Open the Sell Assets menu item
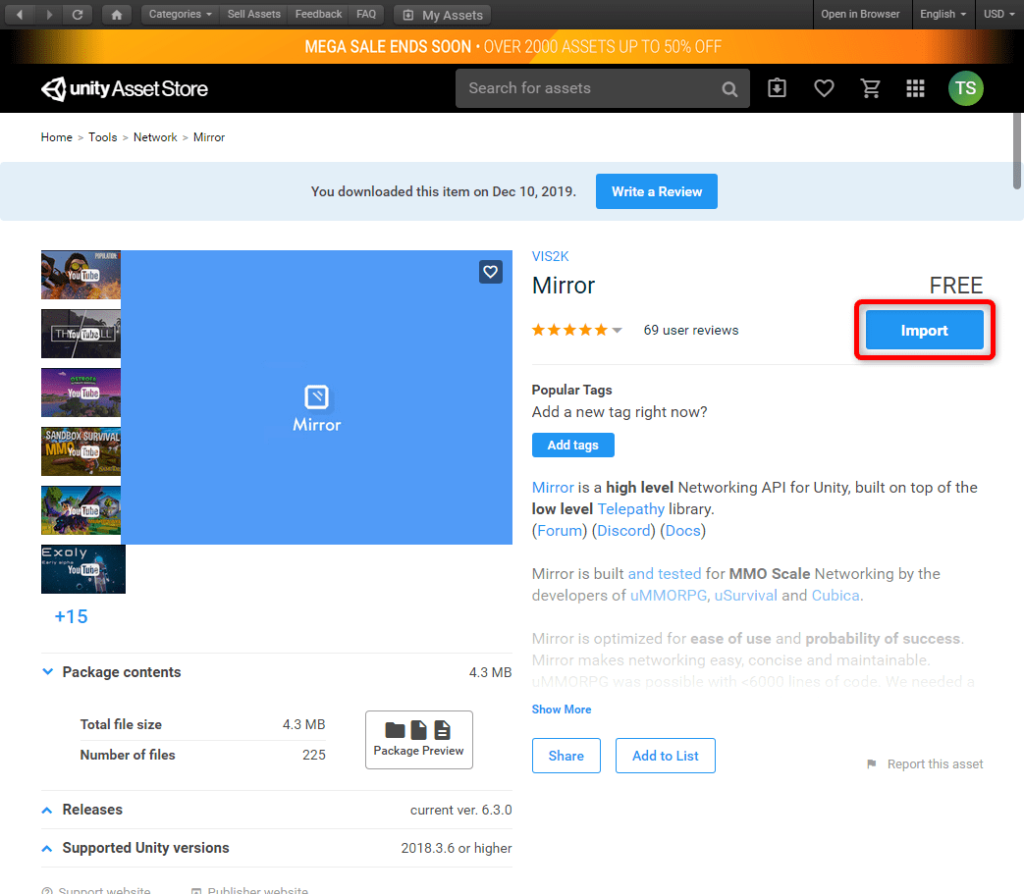The width and height of the screenshot is (1024, 894). click(253, 14)
